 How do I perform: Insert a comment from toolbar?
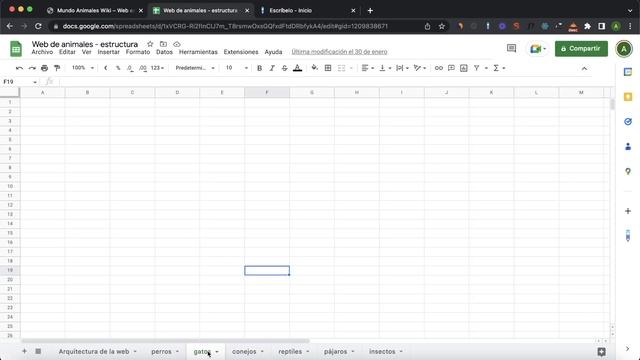[451, 68]
